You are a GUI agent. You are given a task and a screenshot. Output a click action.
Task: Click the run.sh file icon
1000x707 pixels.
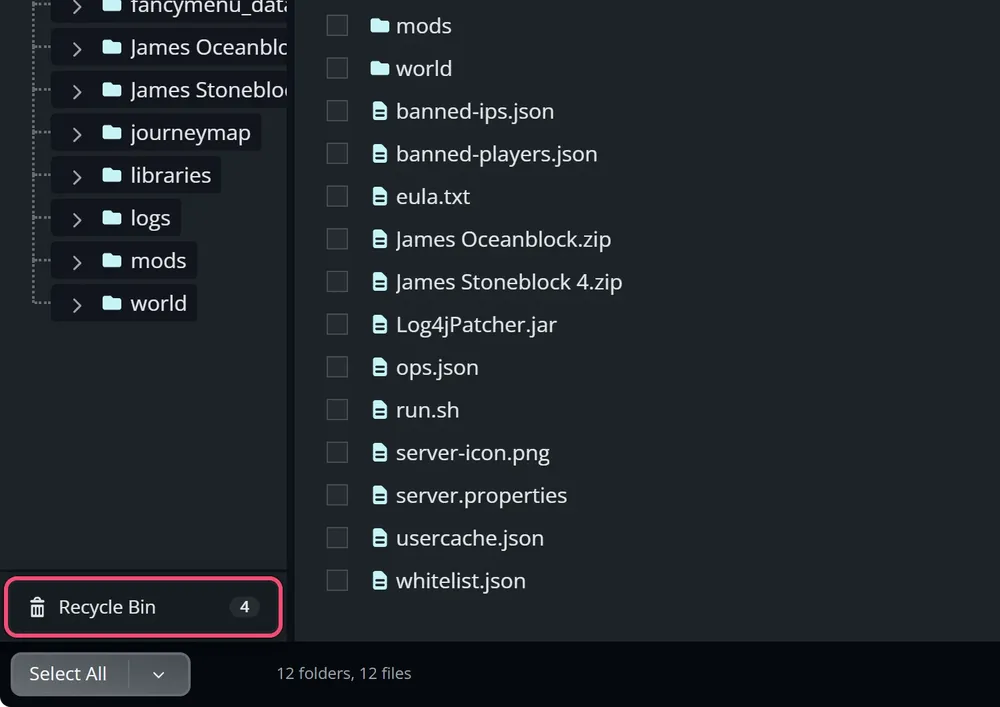379,410
